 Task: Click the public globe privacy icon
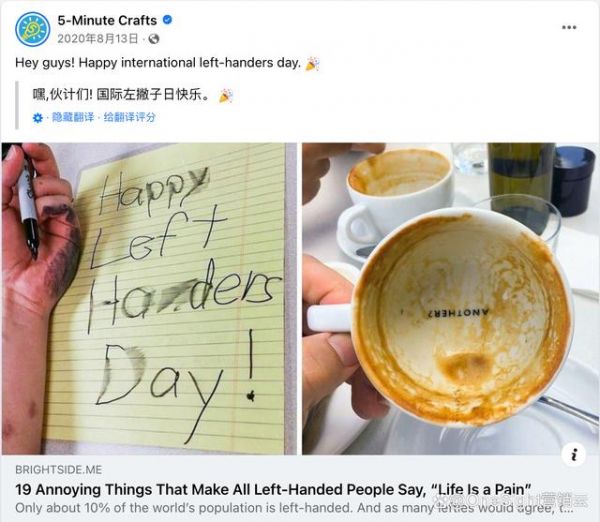[154, 39]
